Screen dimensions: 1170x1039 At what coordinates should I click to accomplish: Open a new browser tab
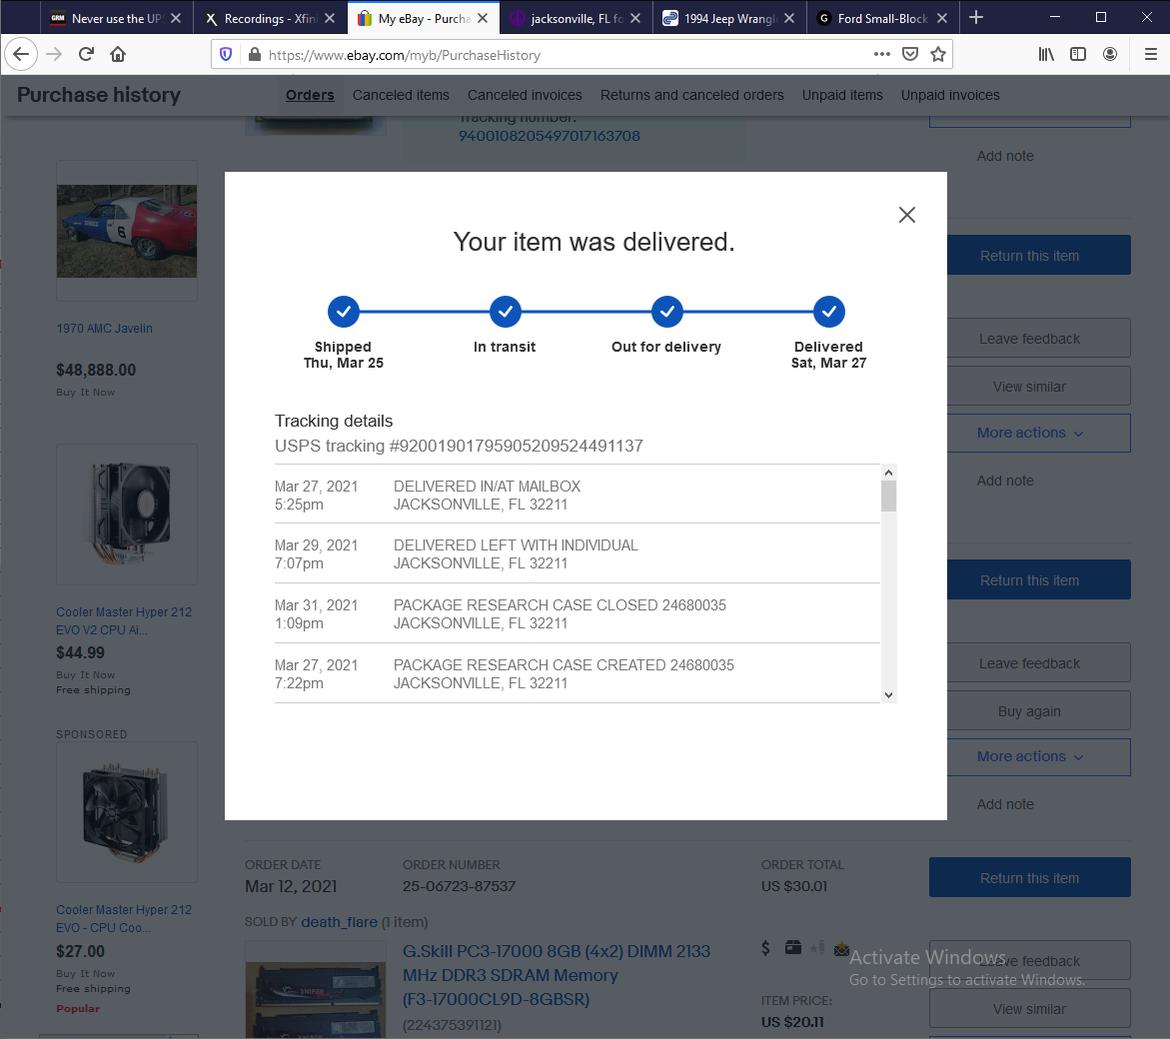click(x=976, y=17)
